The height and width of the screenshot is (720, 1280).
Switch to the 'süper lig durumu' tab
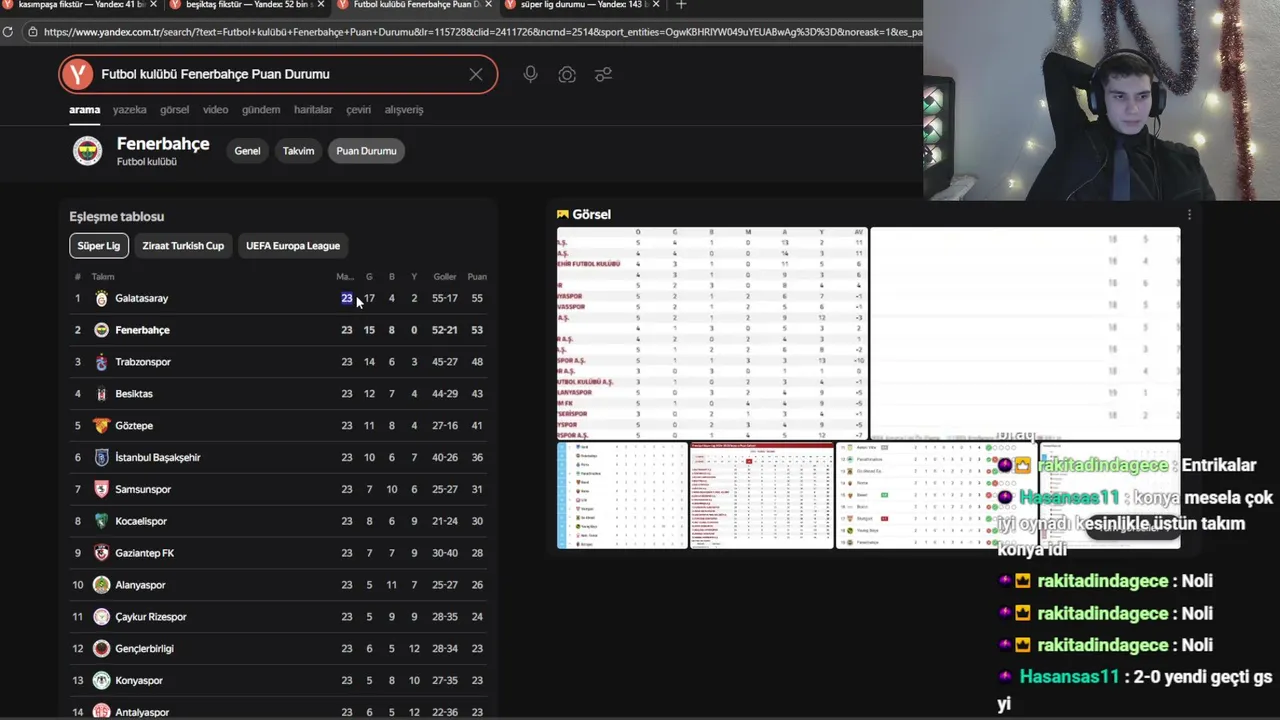583,5
